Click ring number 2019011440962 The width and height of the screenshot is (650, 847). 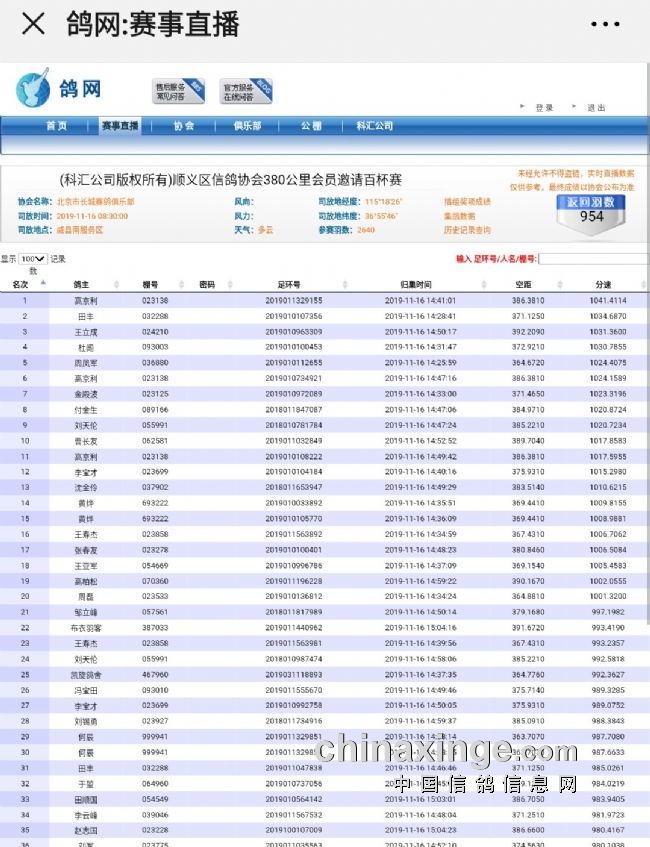click(293, 628)
